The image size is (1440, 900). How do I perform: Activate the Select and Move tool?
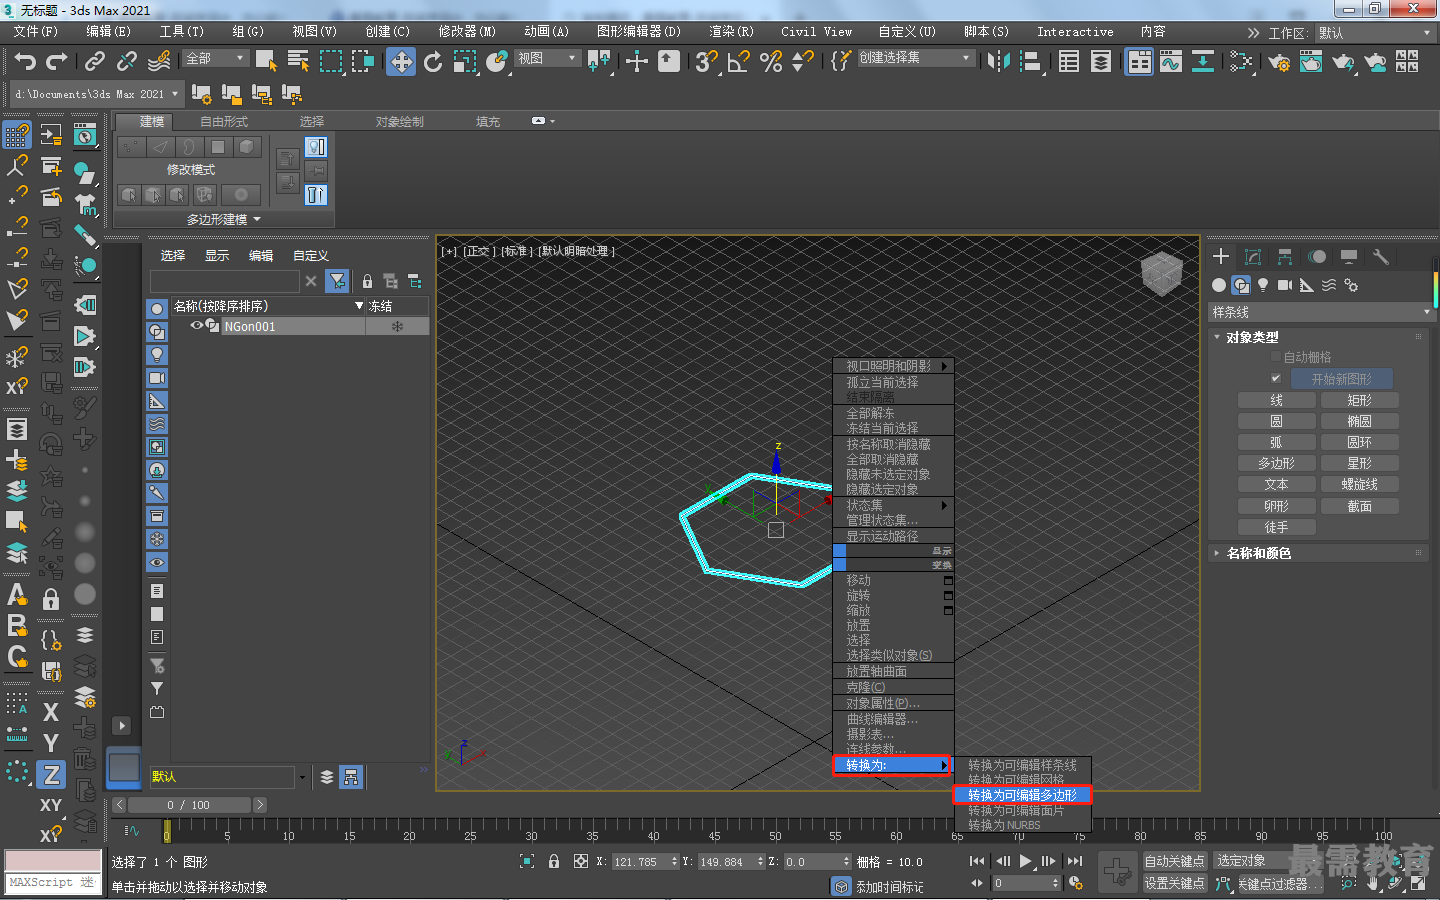pyautogui.click(x=401, y=62)
